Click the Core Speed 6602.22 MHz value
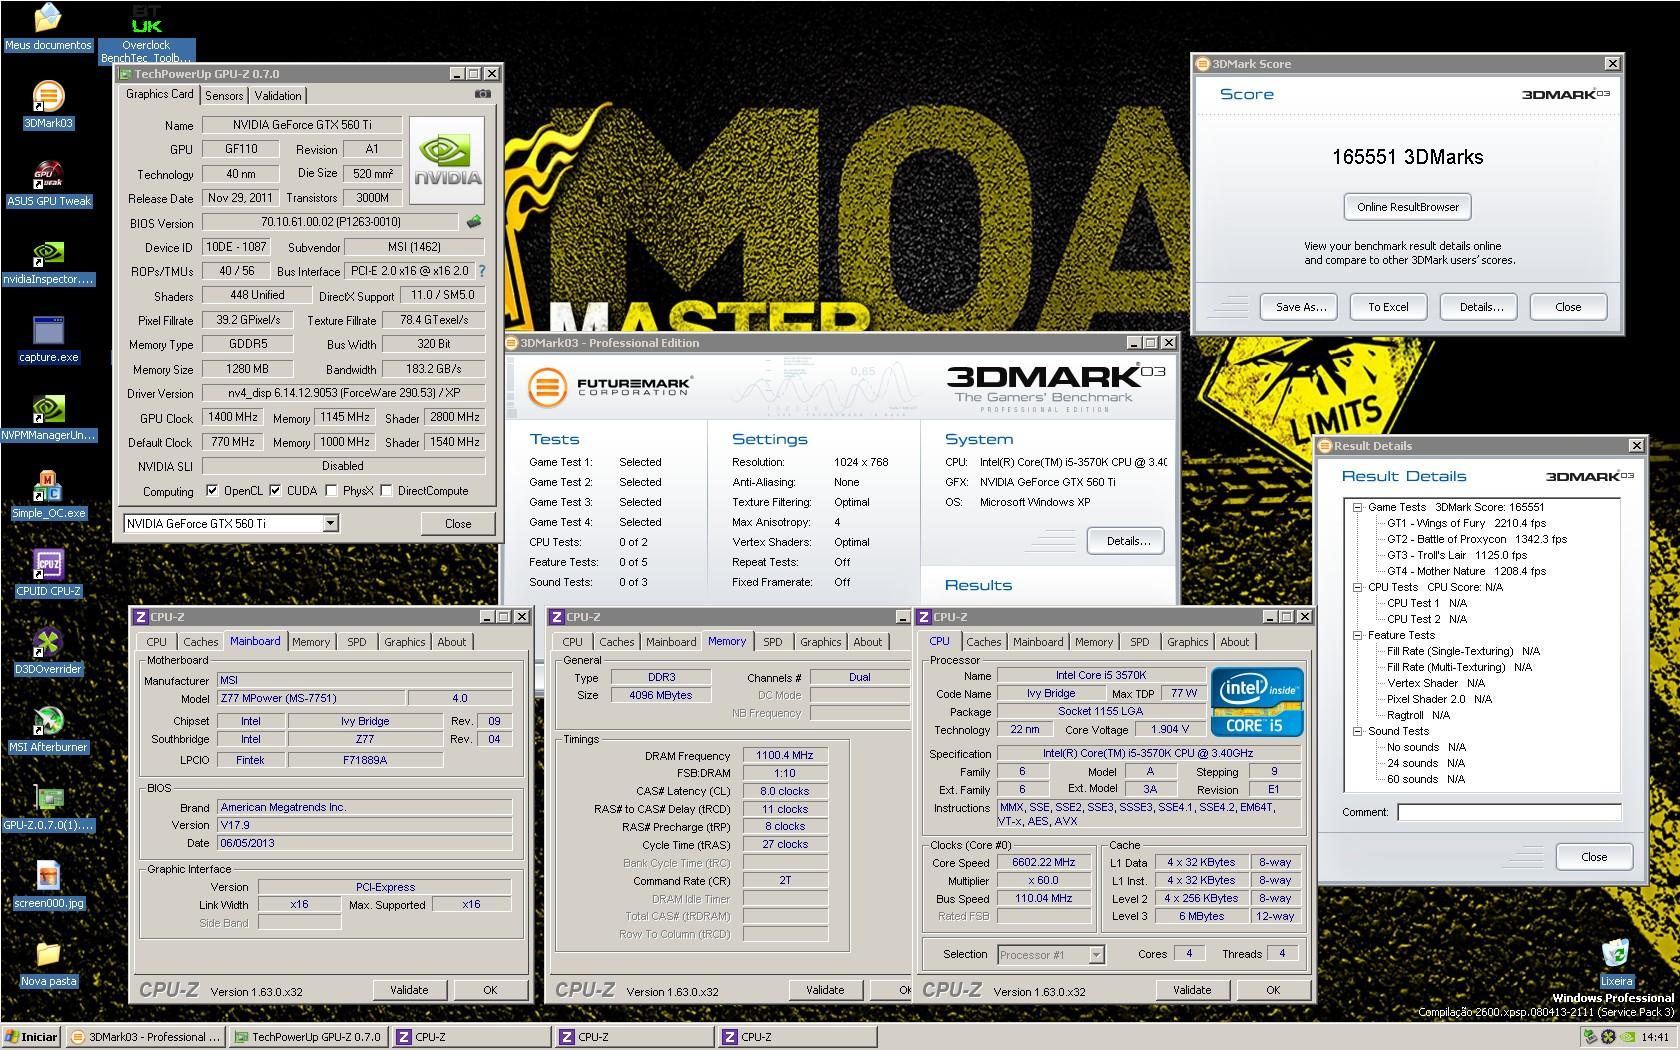 pos(1044,862)
